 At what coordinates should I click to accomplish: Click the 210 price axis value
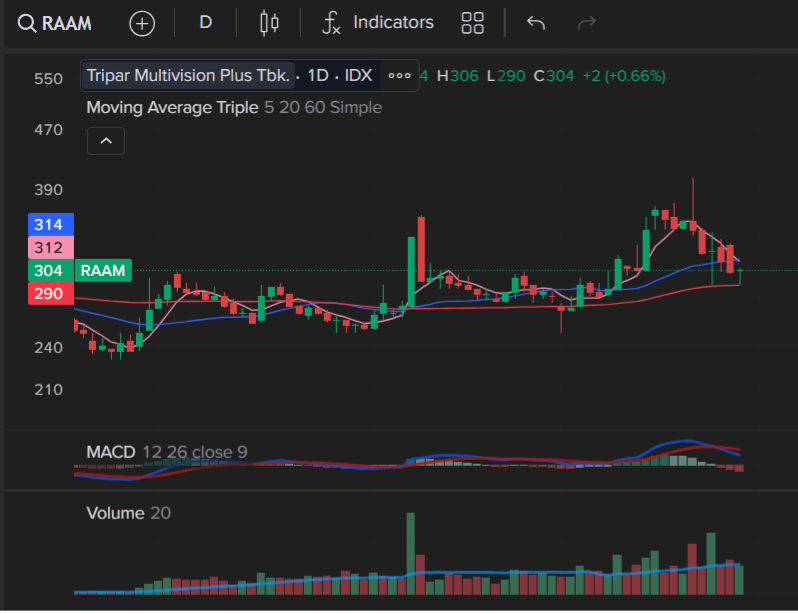pos(48,390)
